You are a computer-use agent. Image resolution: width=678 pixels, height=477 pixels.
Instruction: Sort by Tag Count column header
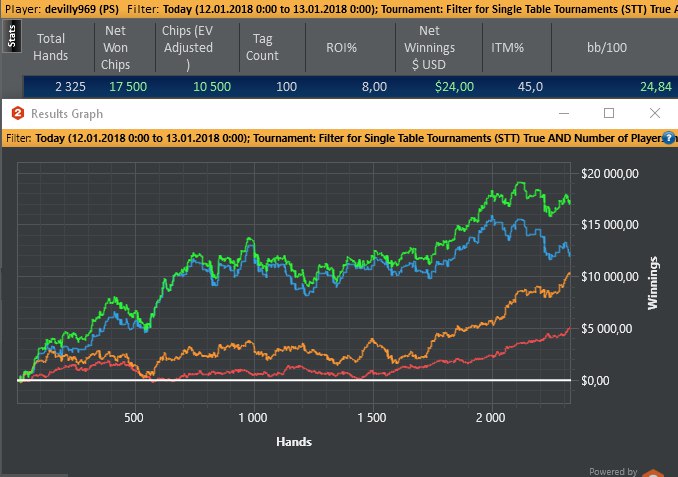pos(262,47)
